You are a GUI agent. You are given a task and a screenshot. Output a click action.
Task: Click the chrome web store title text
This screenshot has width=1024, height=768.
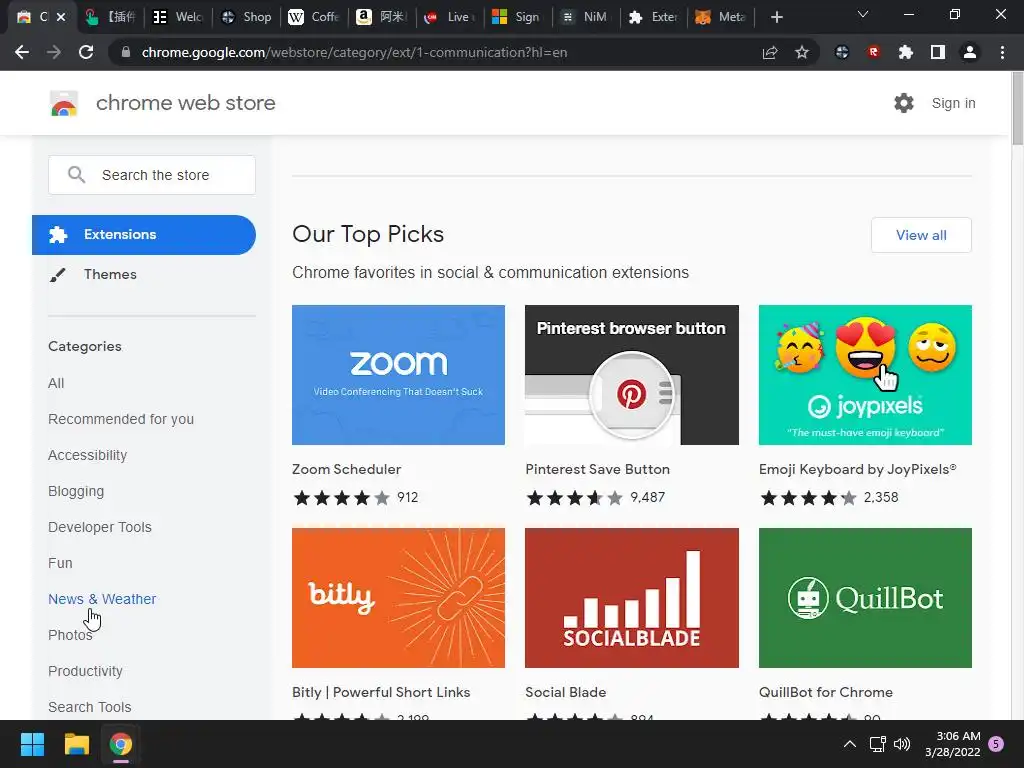185,103
